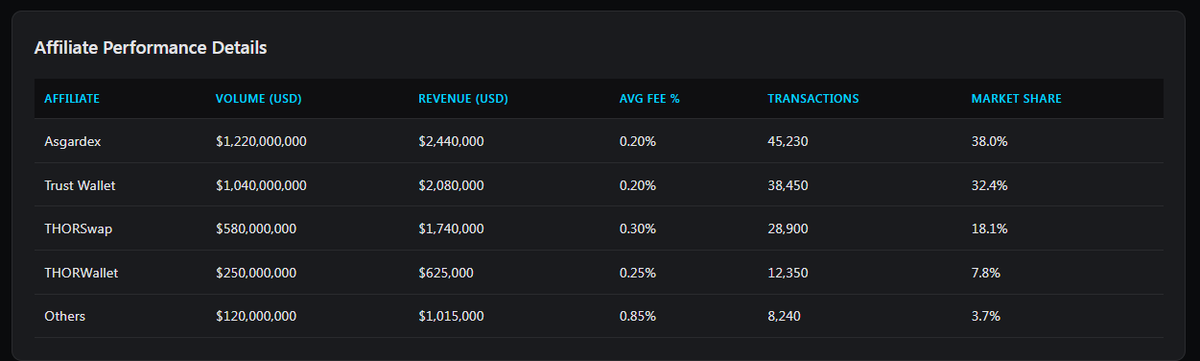Click the $1,015,000 revenue cell

[451, 316]
